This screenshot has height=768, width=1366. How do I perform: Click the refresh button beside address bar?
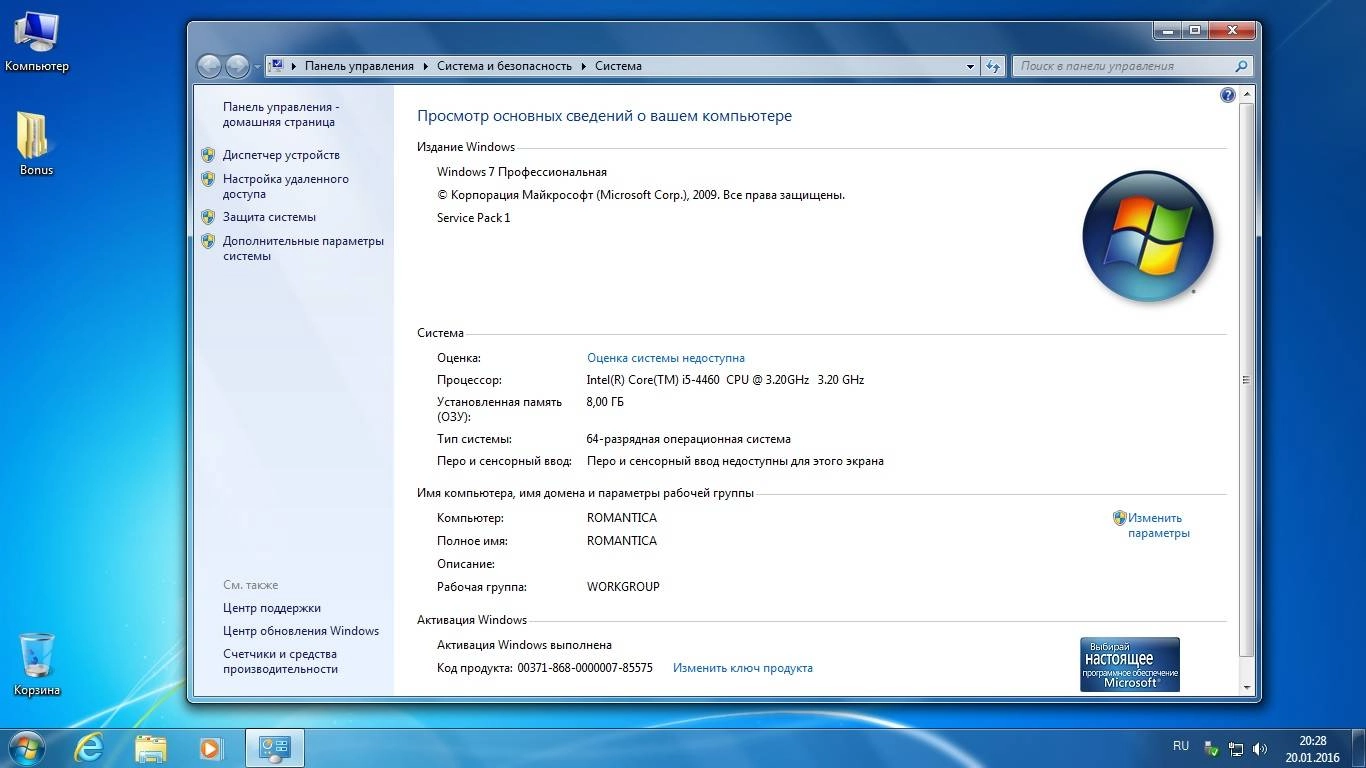[992, 66]
